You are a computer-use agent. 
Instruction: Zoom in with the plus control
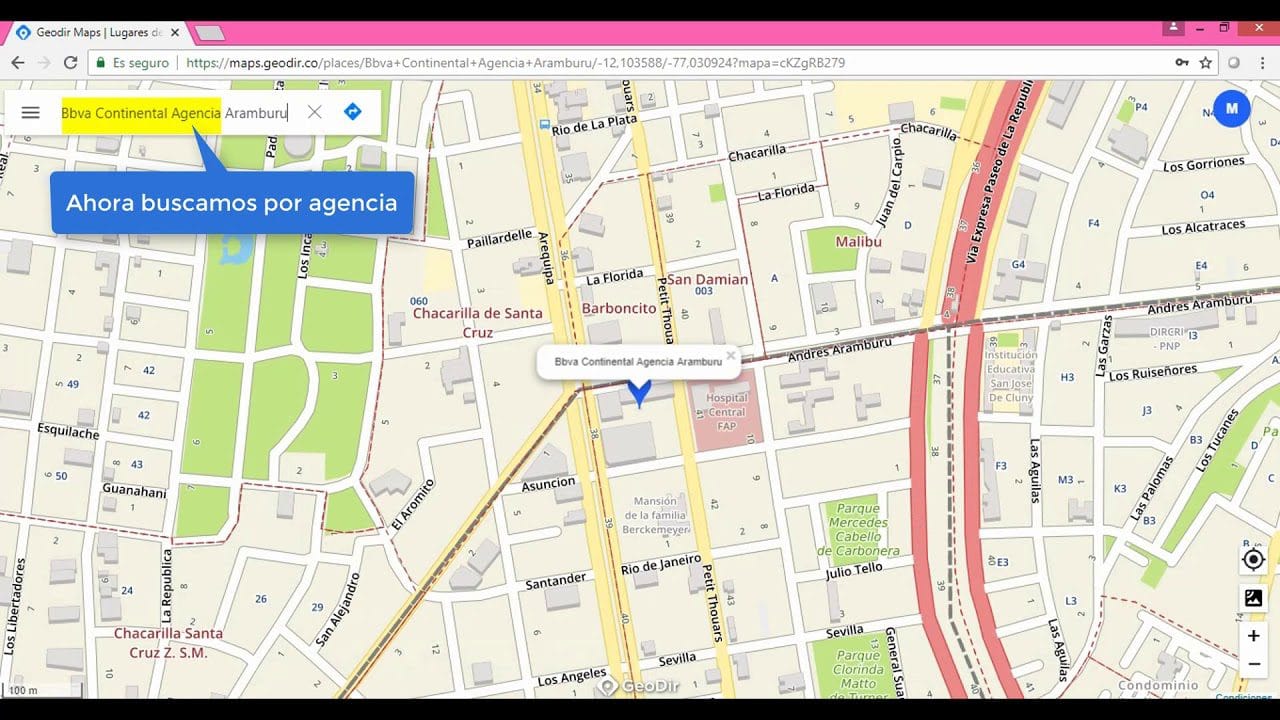click(x=1253, y=635)
